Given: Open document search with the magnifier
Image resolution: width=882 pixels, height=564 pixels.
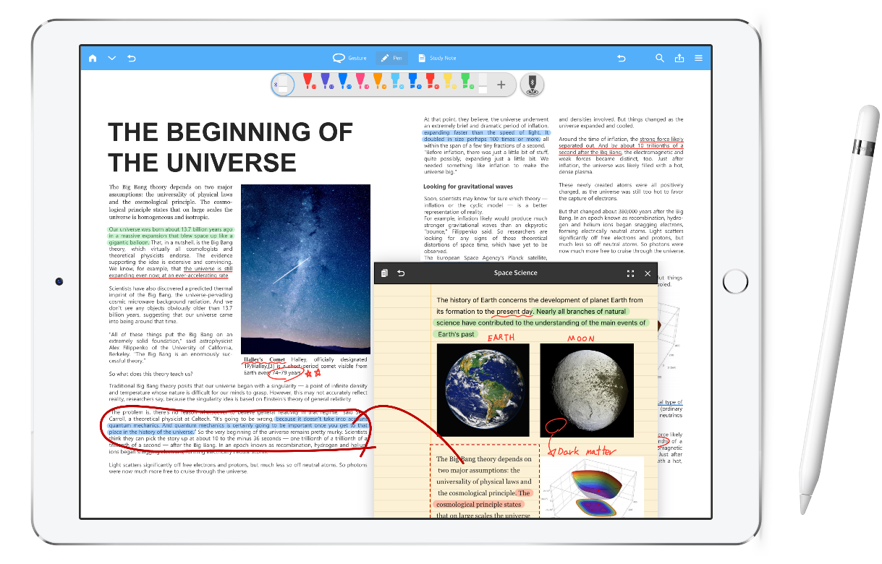Looking at the screenshot, I should click(x=659, y=58).
